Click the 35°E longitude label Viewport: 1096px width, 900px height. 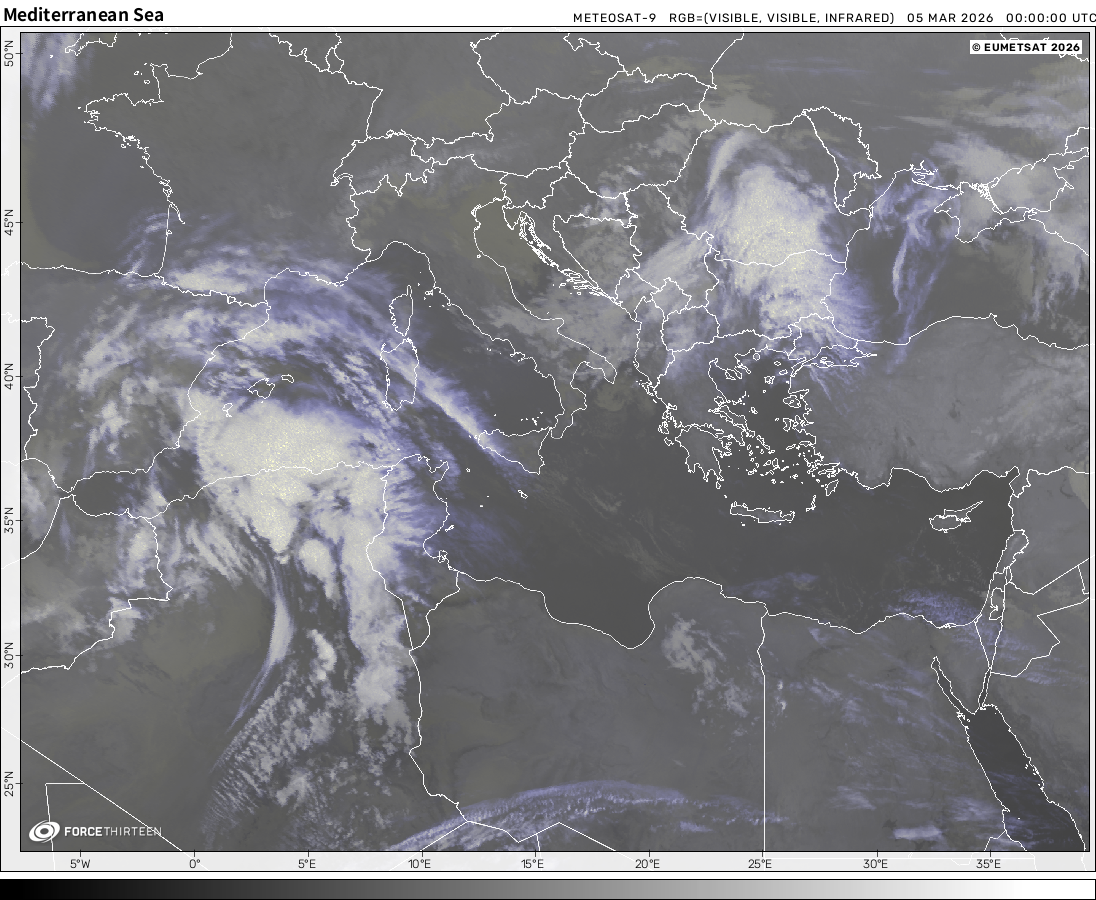(988, 864)
